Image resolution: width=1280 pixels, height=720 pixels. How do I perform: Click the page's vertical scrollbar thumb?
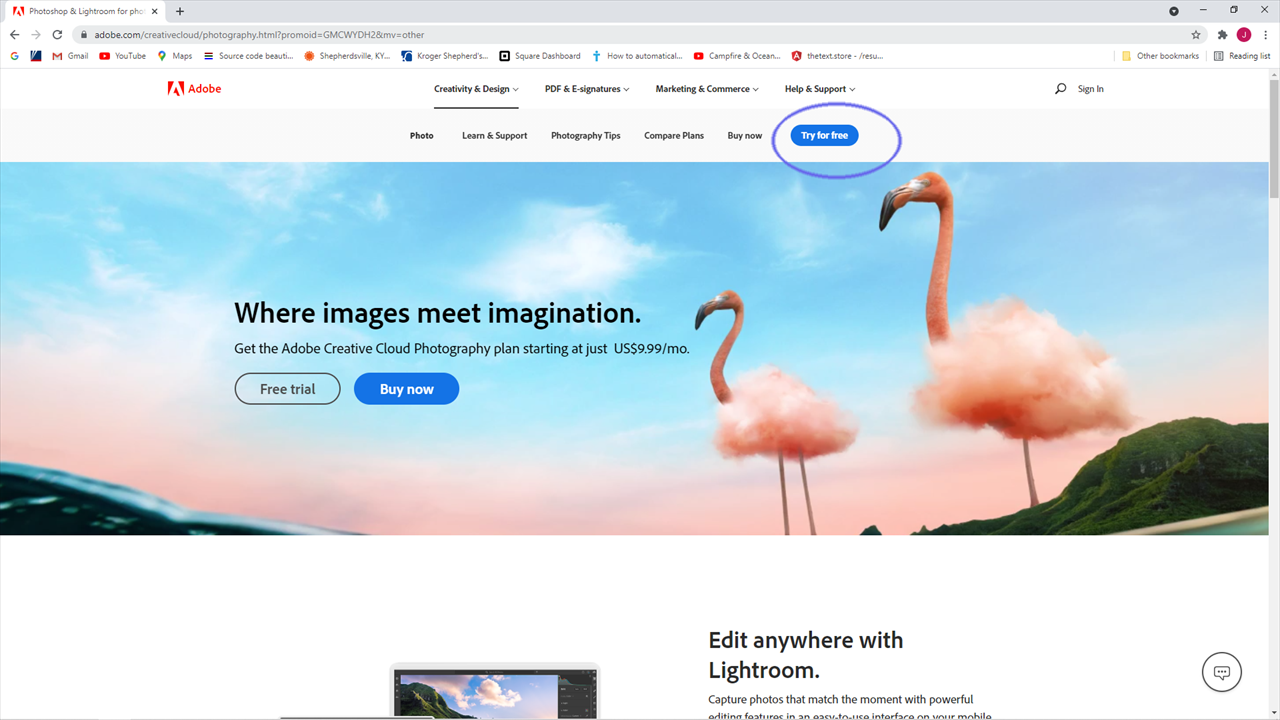coord(1274,138)
